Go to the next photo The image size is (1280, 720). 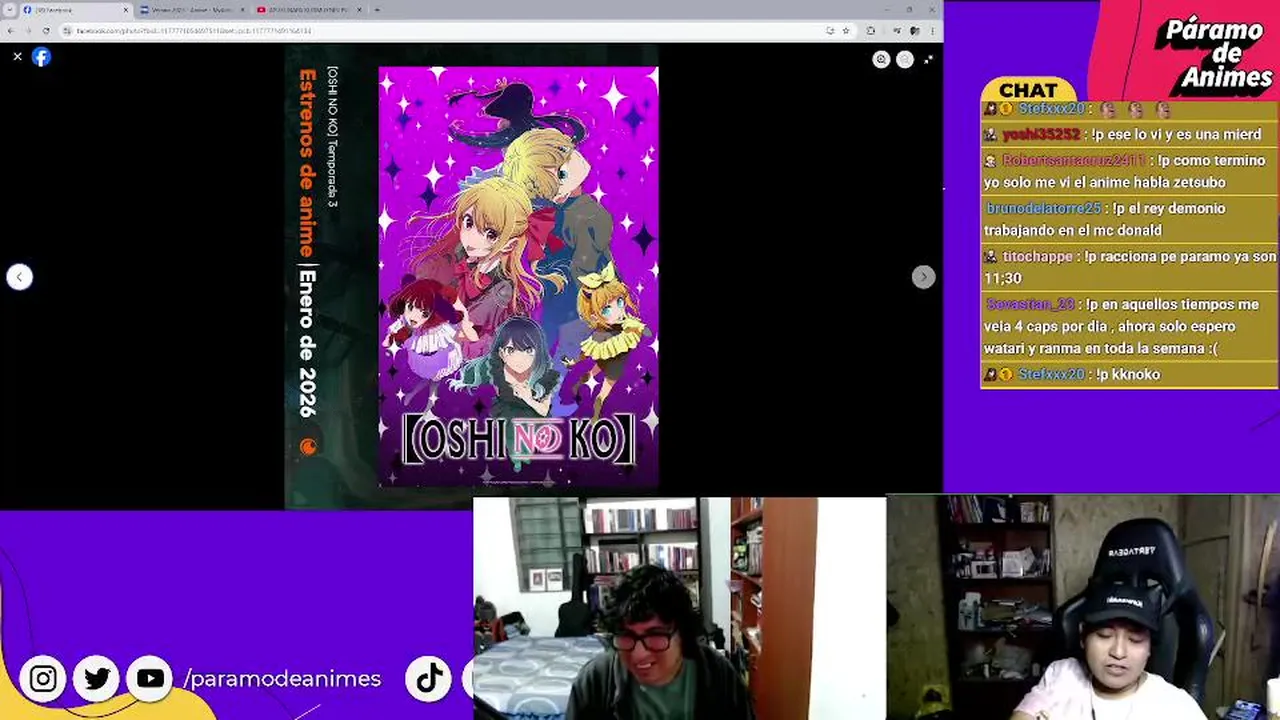pos(923,277)
